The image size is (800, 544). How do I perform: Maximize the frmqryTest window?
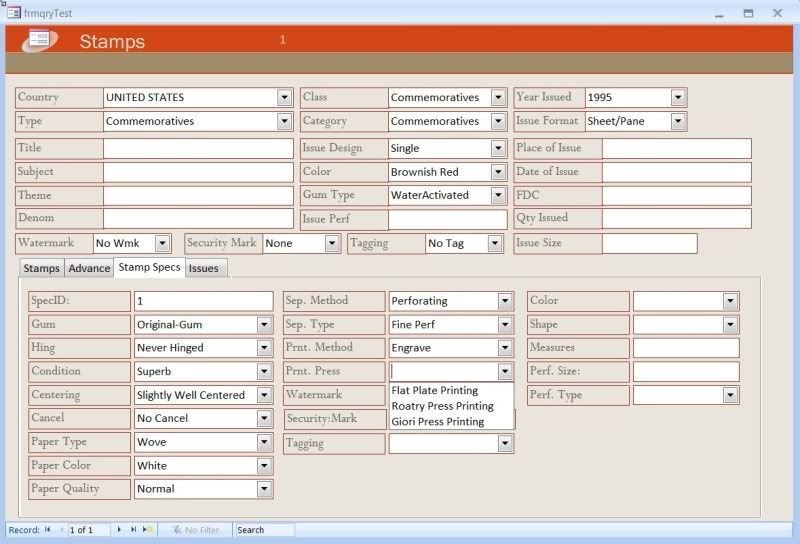tap(748, 13)
